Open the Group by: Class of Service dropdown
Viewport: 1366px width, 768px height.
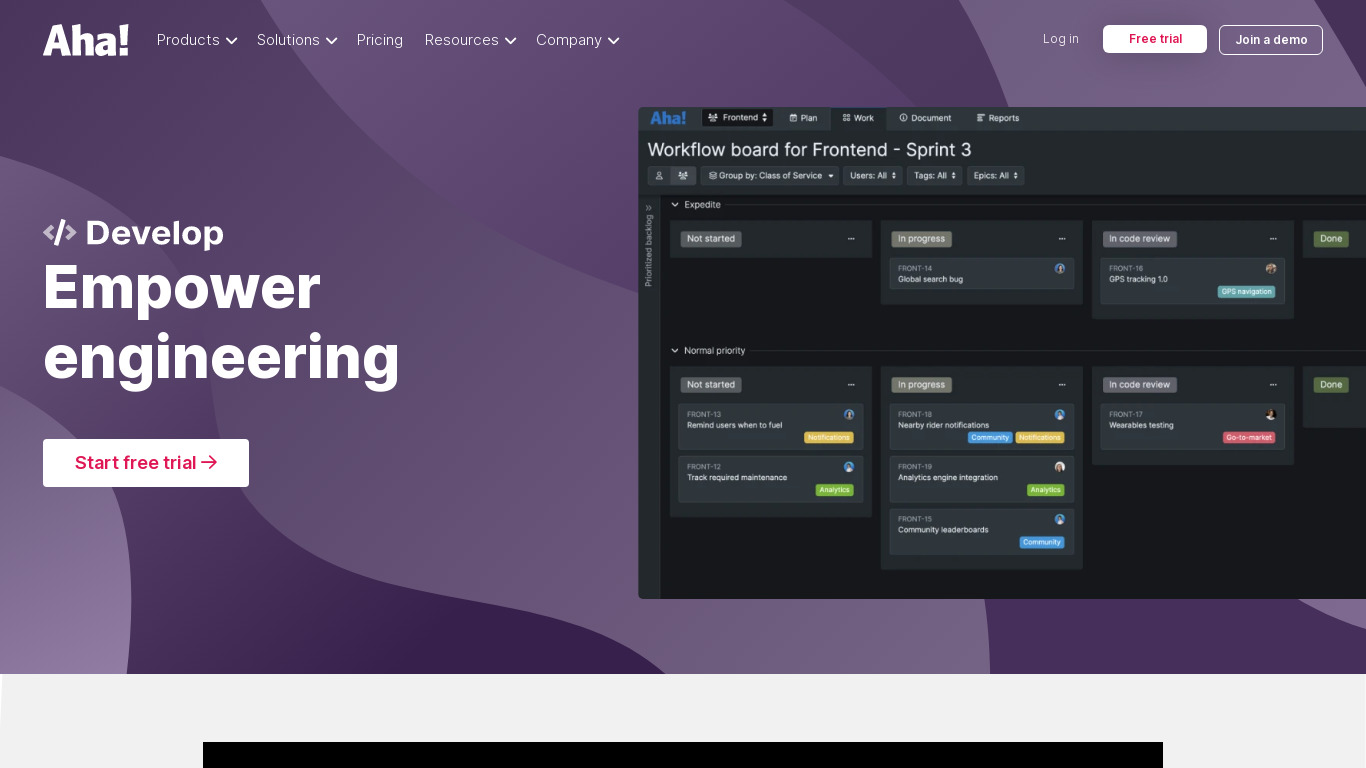pyautogui.click(x=770, y=176)
